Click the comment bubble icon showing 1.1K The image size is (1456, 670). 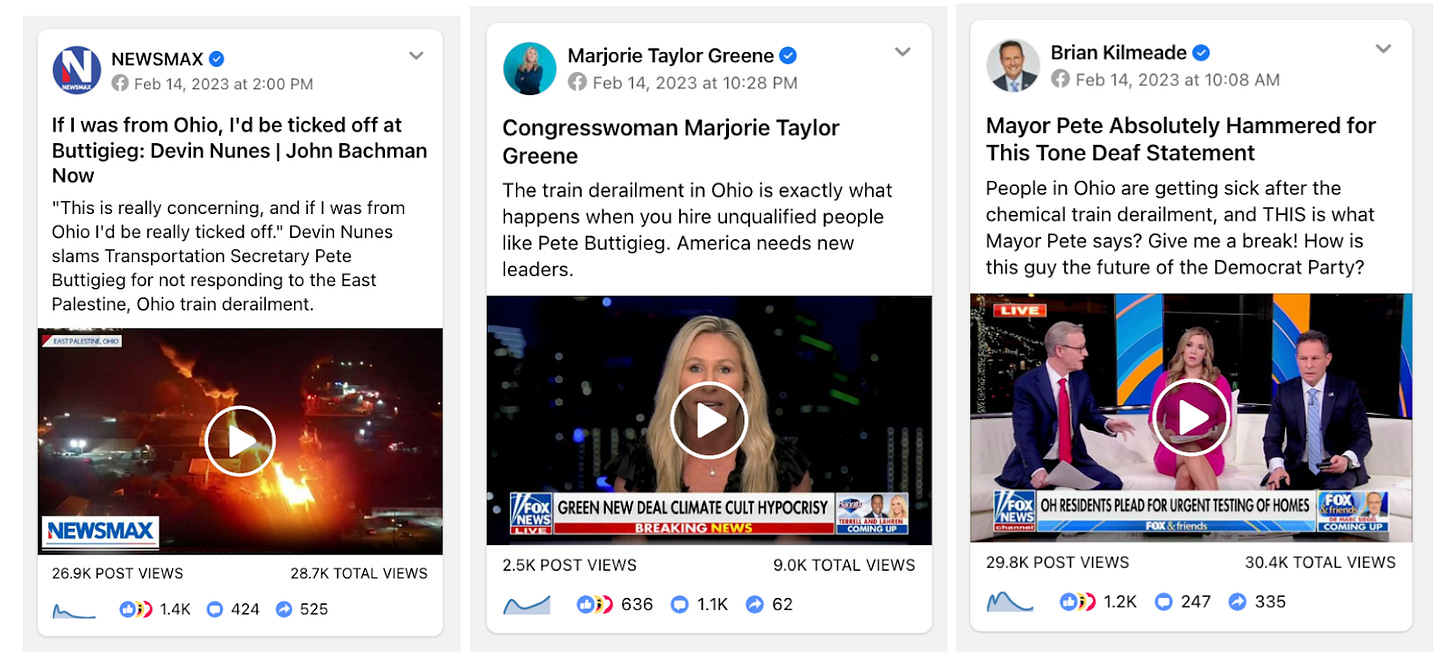tap(681, 604)
